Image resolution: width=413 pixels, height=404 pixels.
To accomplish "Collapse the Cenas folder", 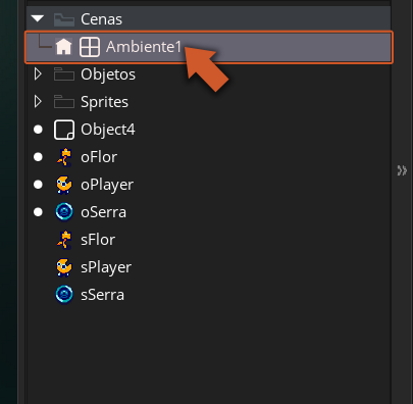I will click(38, 18).
